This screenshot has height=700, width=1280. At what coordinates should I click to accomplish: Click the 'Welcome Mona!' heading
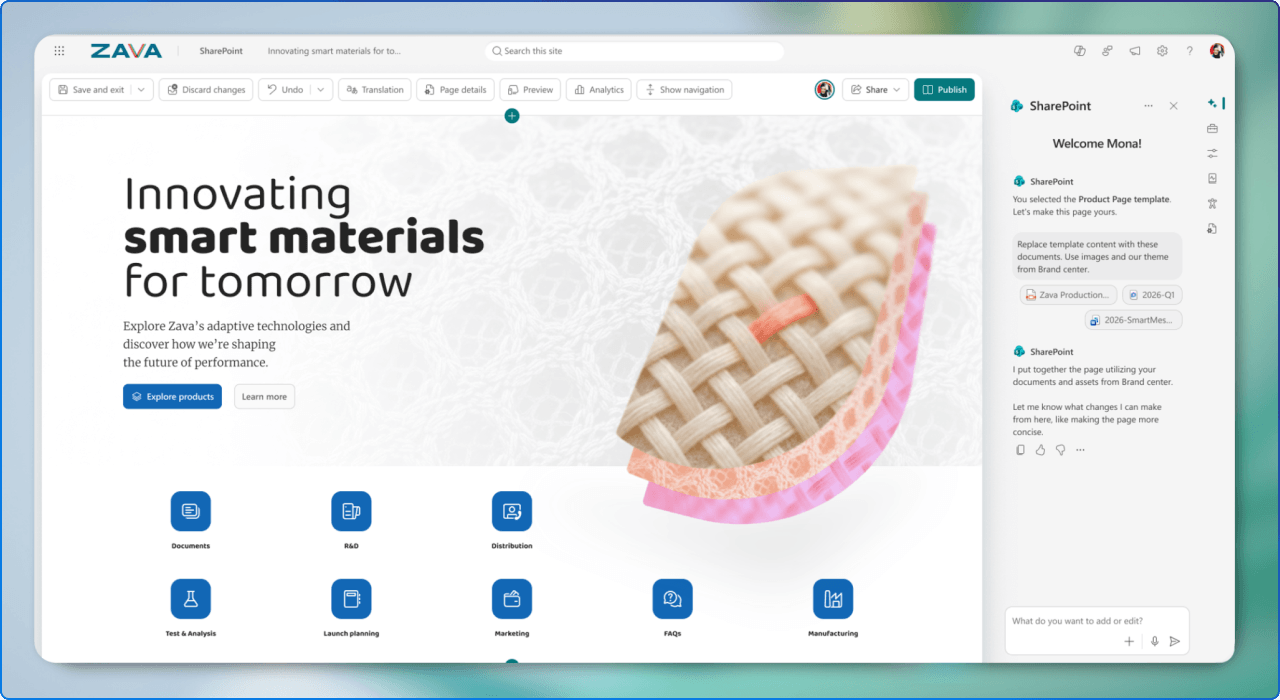[1097, 144]
